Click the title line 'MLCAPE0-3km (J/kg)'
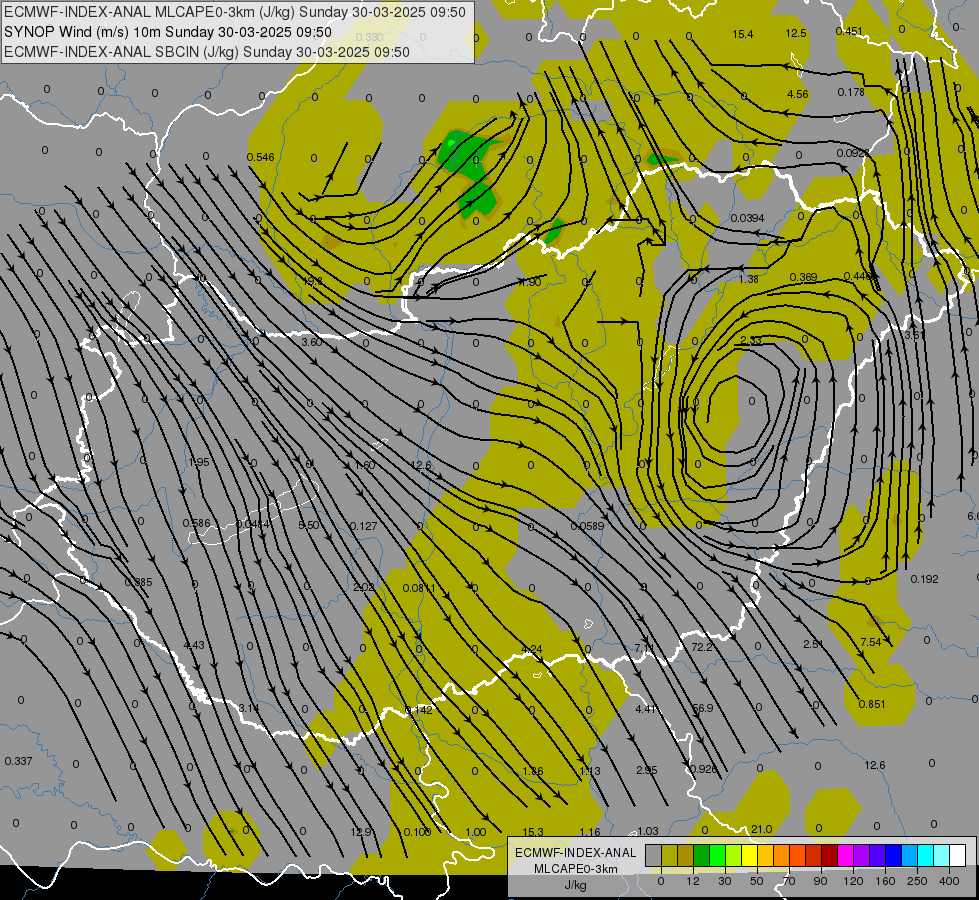This screenshot has height=900, width=979. (235, 12)
